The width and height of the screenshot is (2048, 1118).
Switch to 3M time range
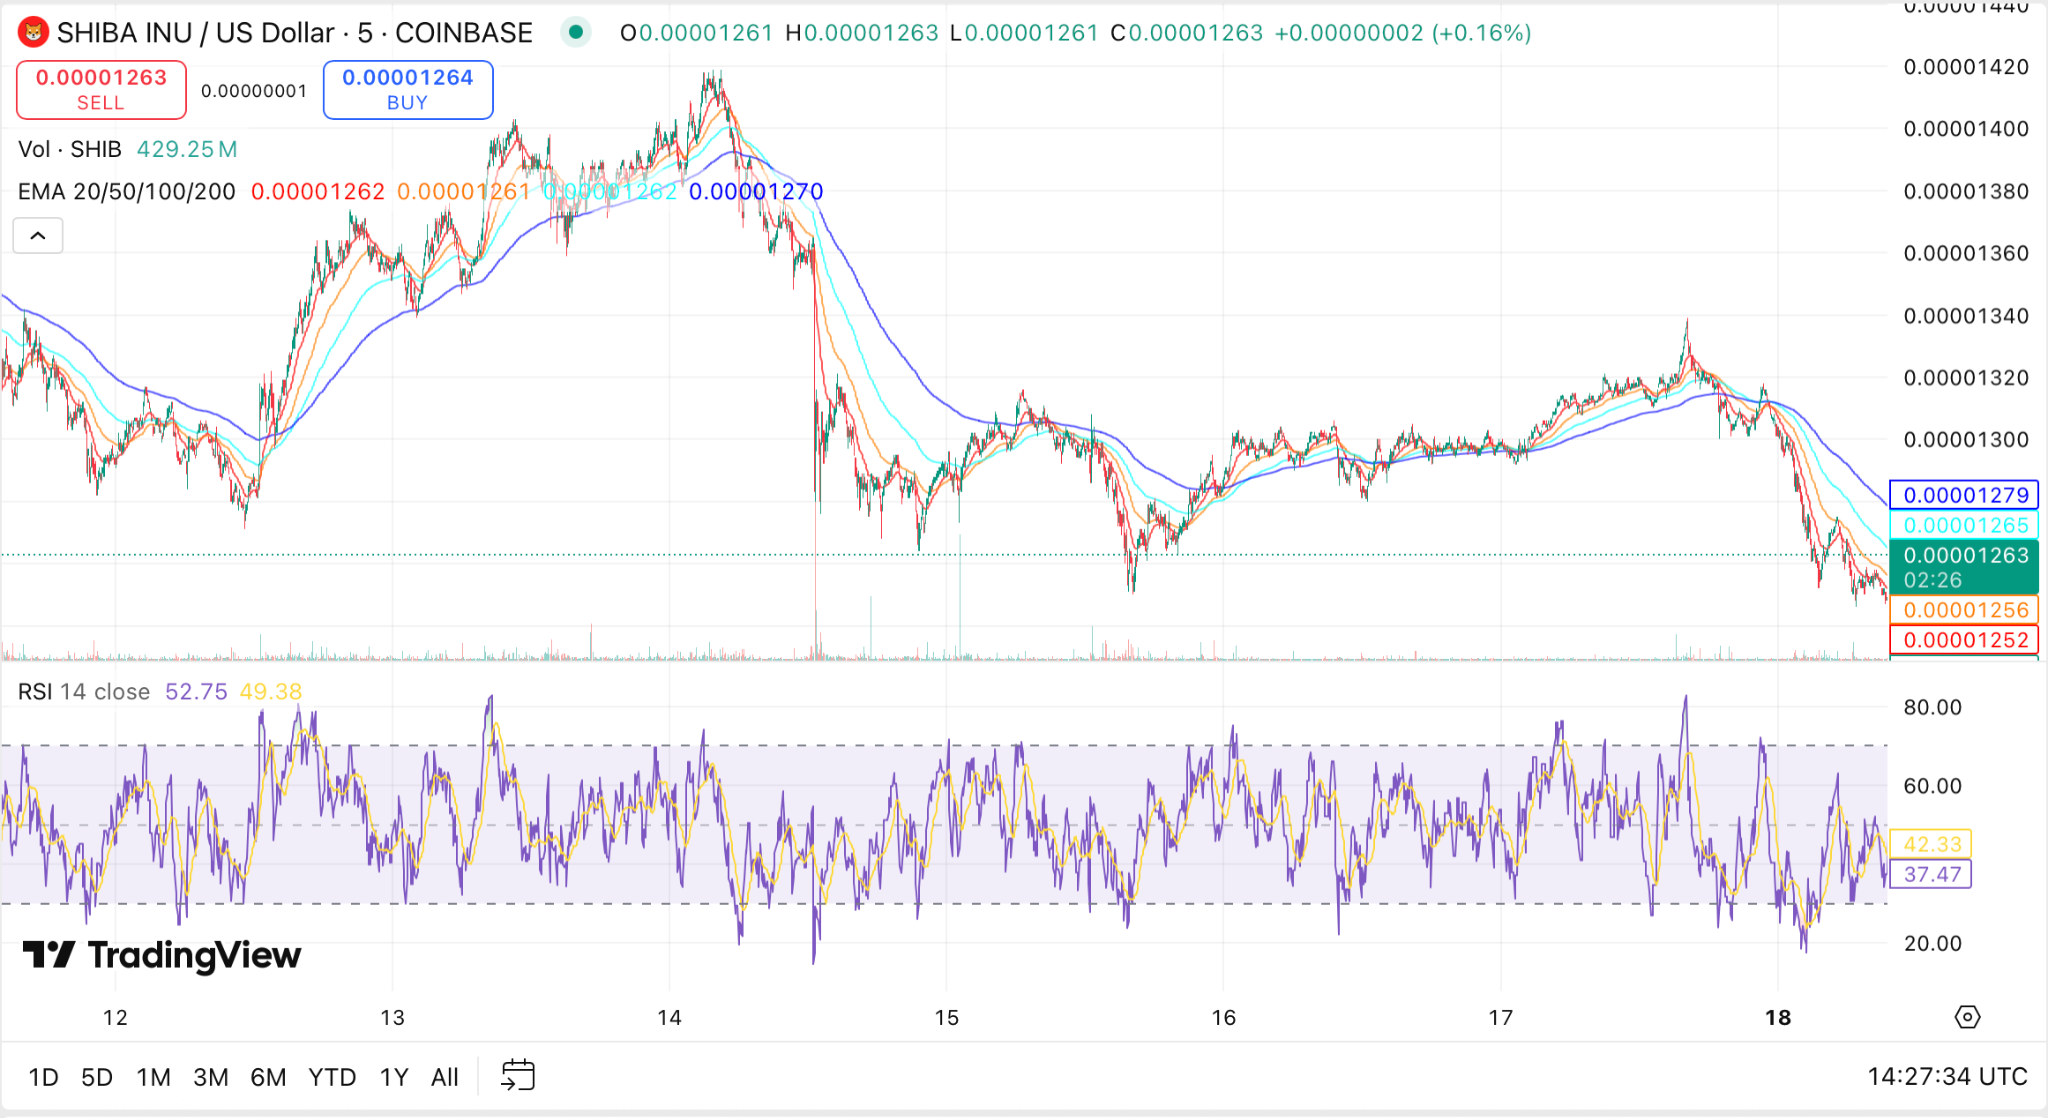210,1077
